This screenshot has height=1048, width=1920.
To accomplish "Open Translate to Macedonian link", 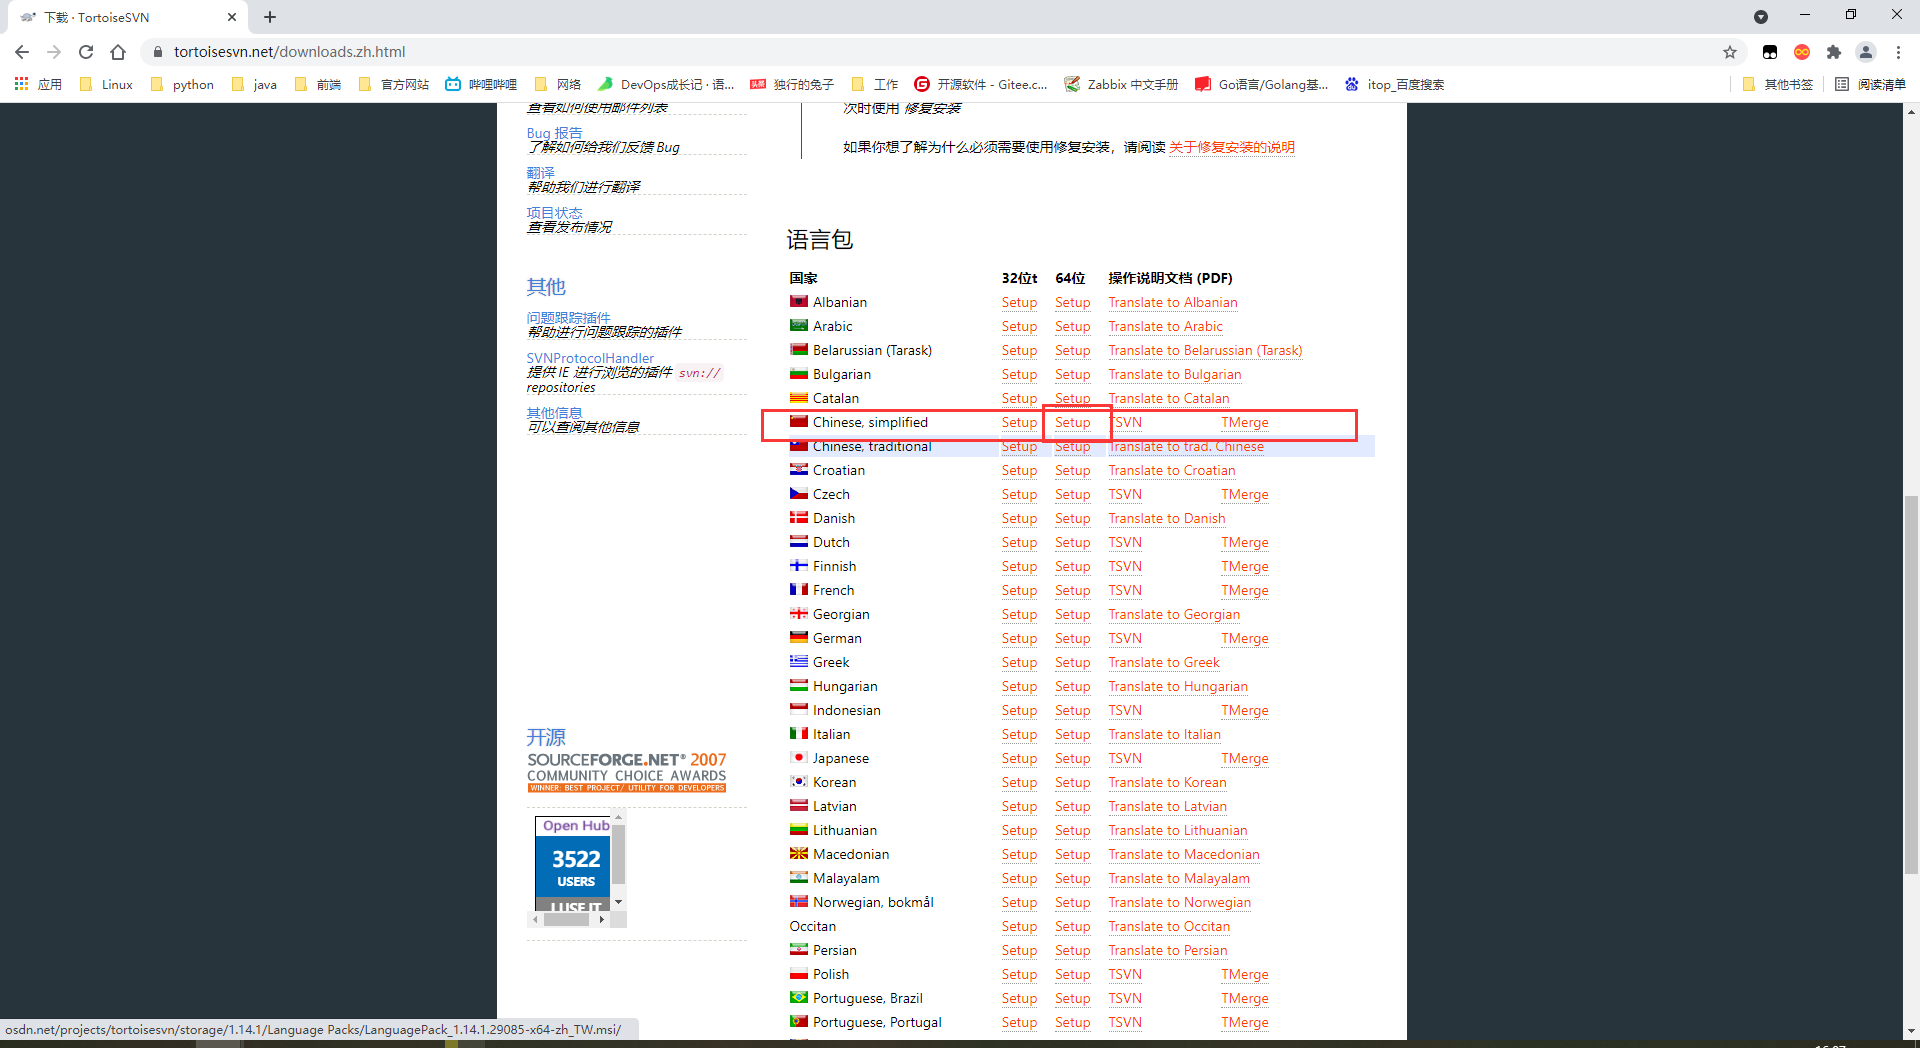I will click(1184, 855).
